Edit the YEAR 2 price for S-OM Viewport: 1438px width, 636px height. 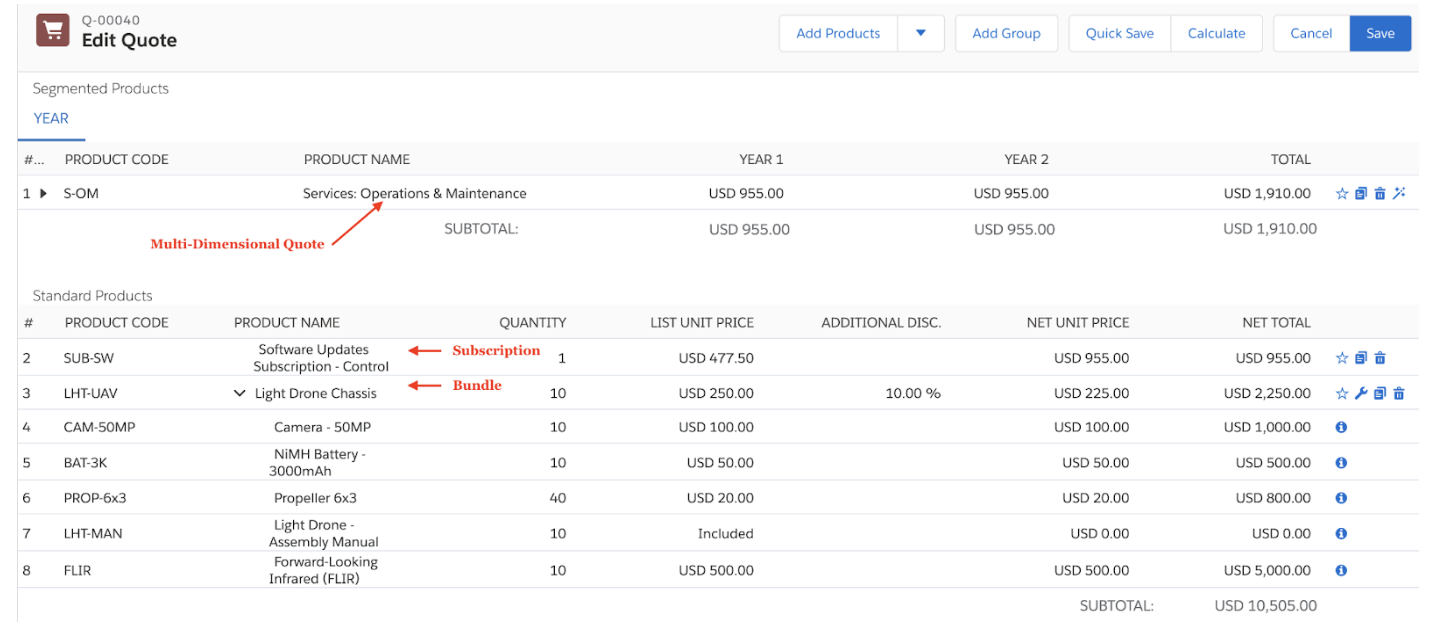pos(1011,194)
